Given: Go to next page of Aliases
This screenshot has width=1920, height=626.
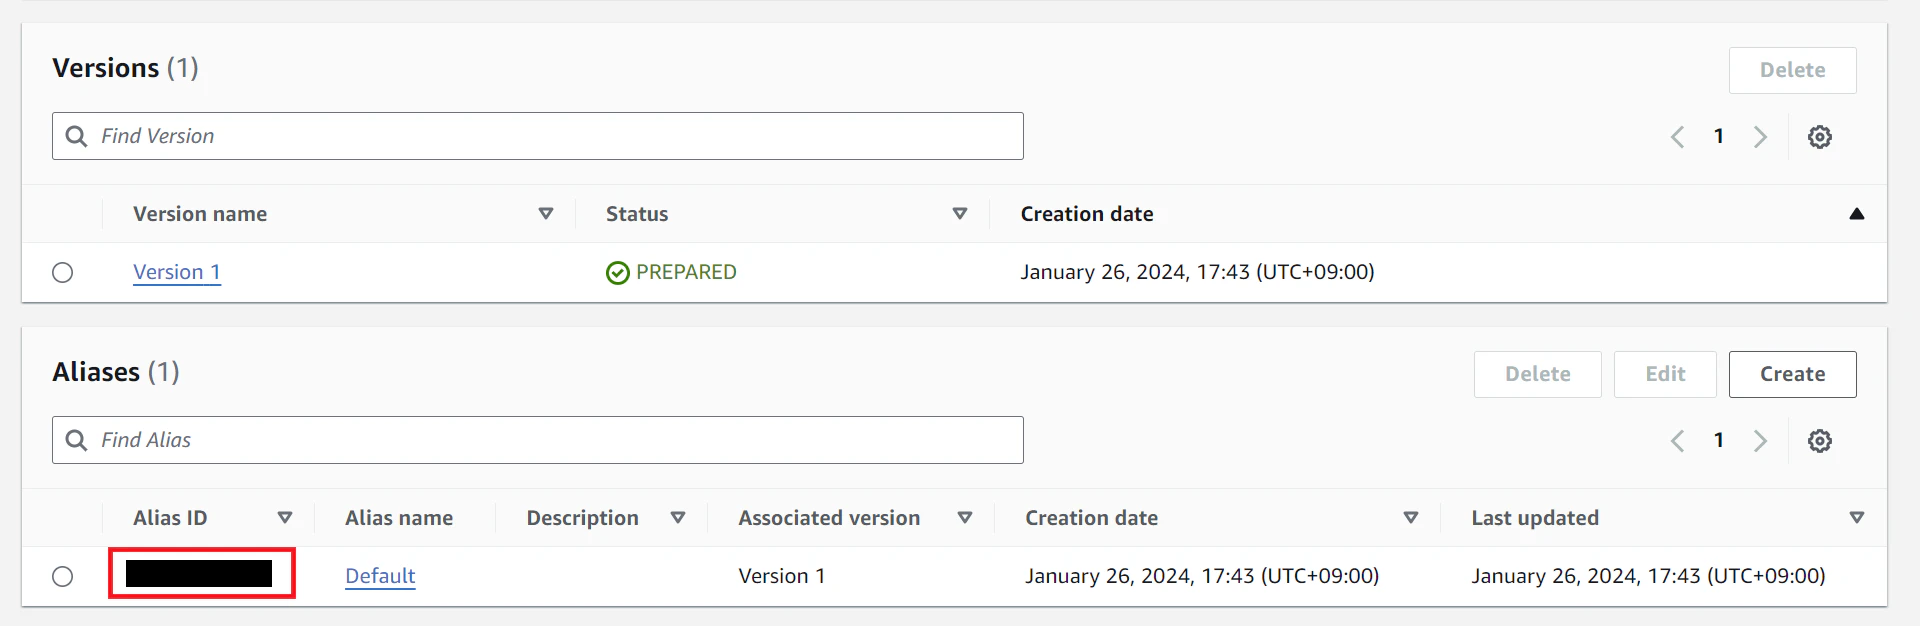Looking at the screenshot, I should point(1760,441).
